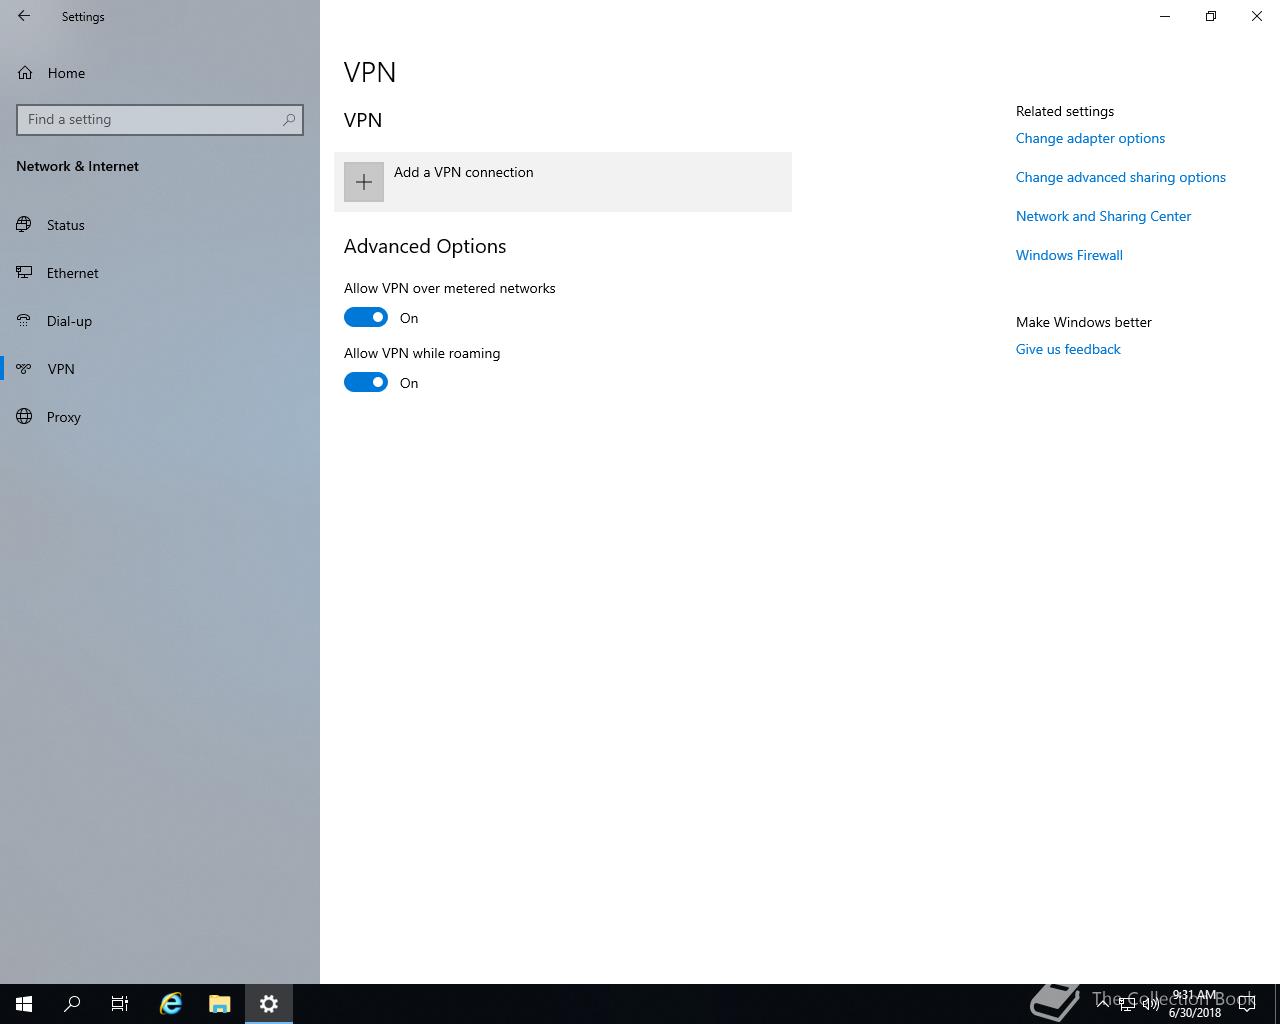Open Home via the house icon
This screenshot has width=1280, height=1024.
[x=25, y=73]
